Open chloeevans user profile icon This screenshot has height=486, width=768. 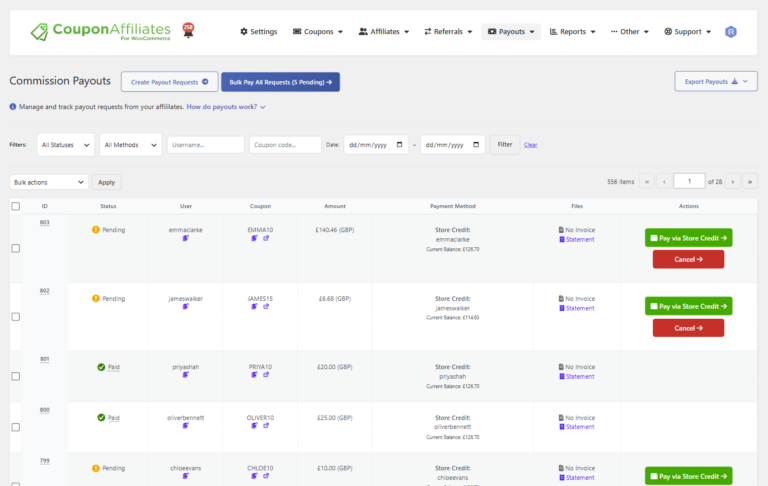click(186, 476)
